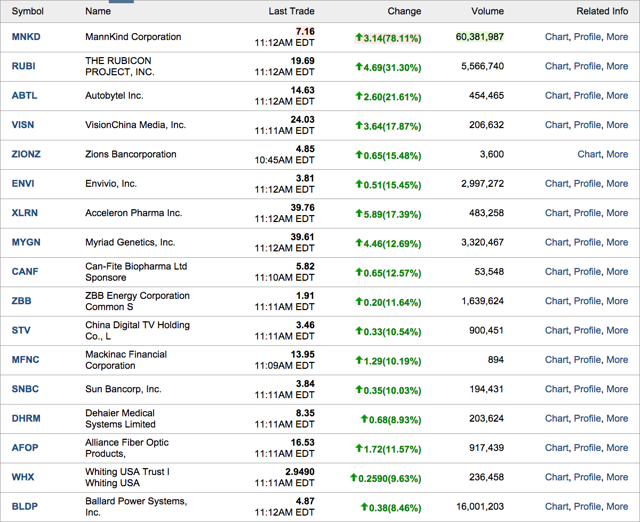Select the Sun Bancorp, Inc. name
The height and width of the screenshot is (522, 640).
pos(123,389)
